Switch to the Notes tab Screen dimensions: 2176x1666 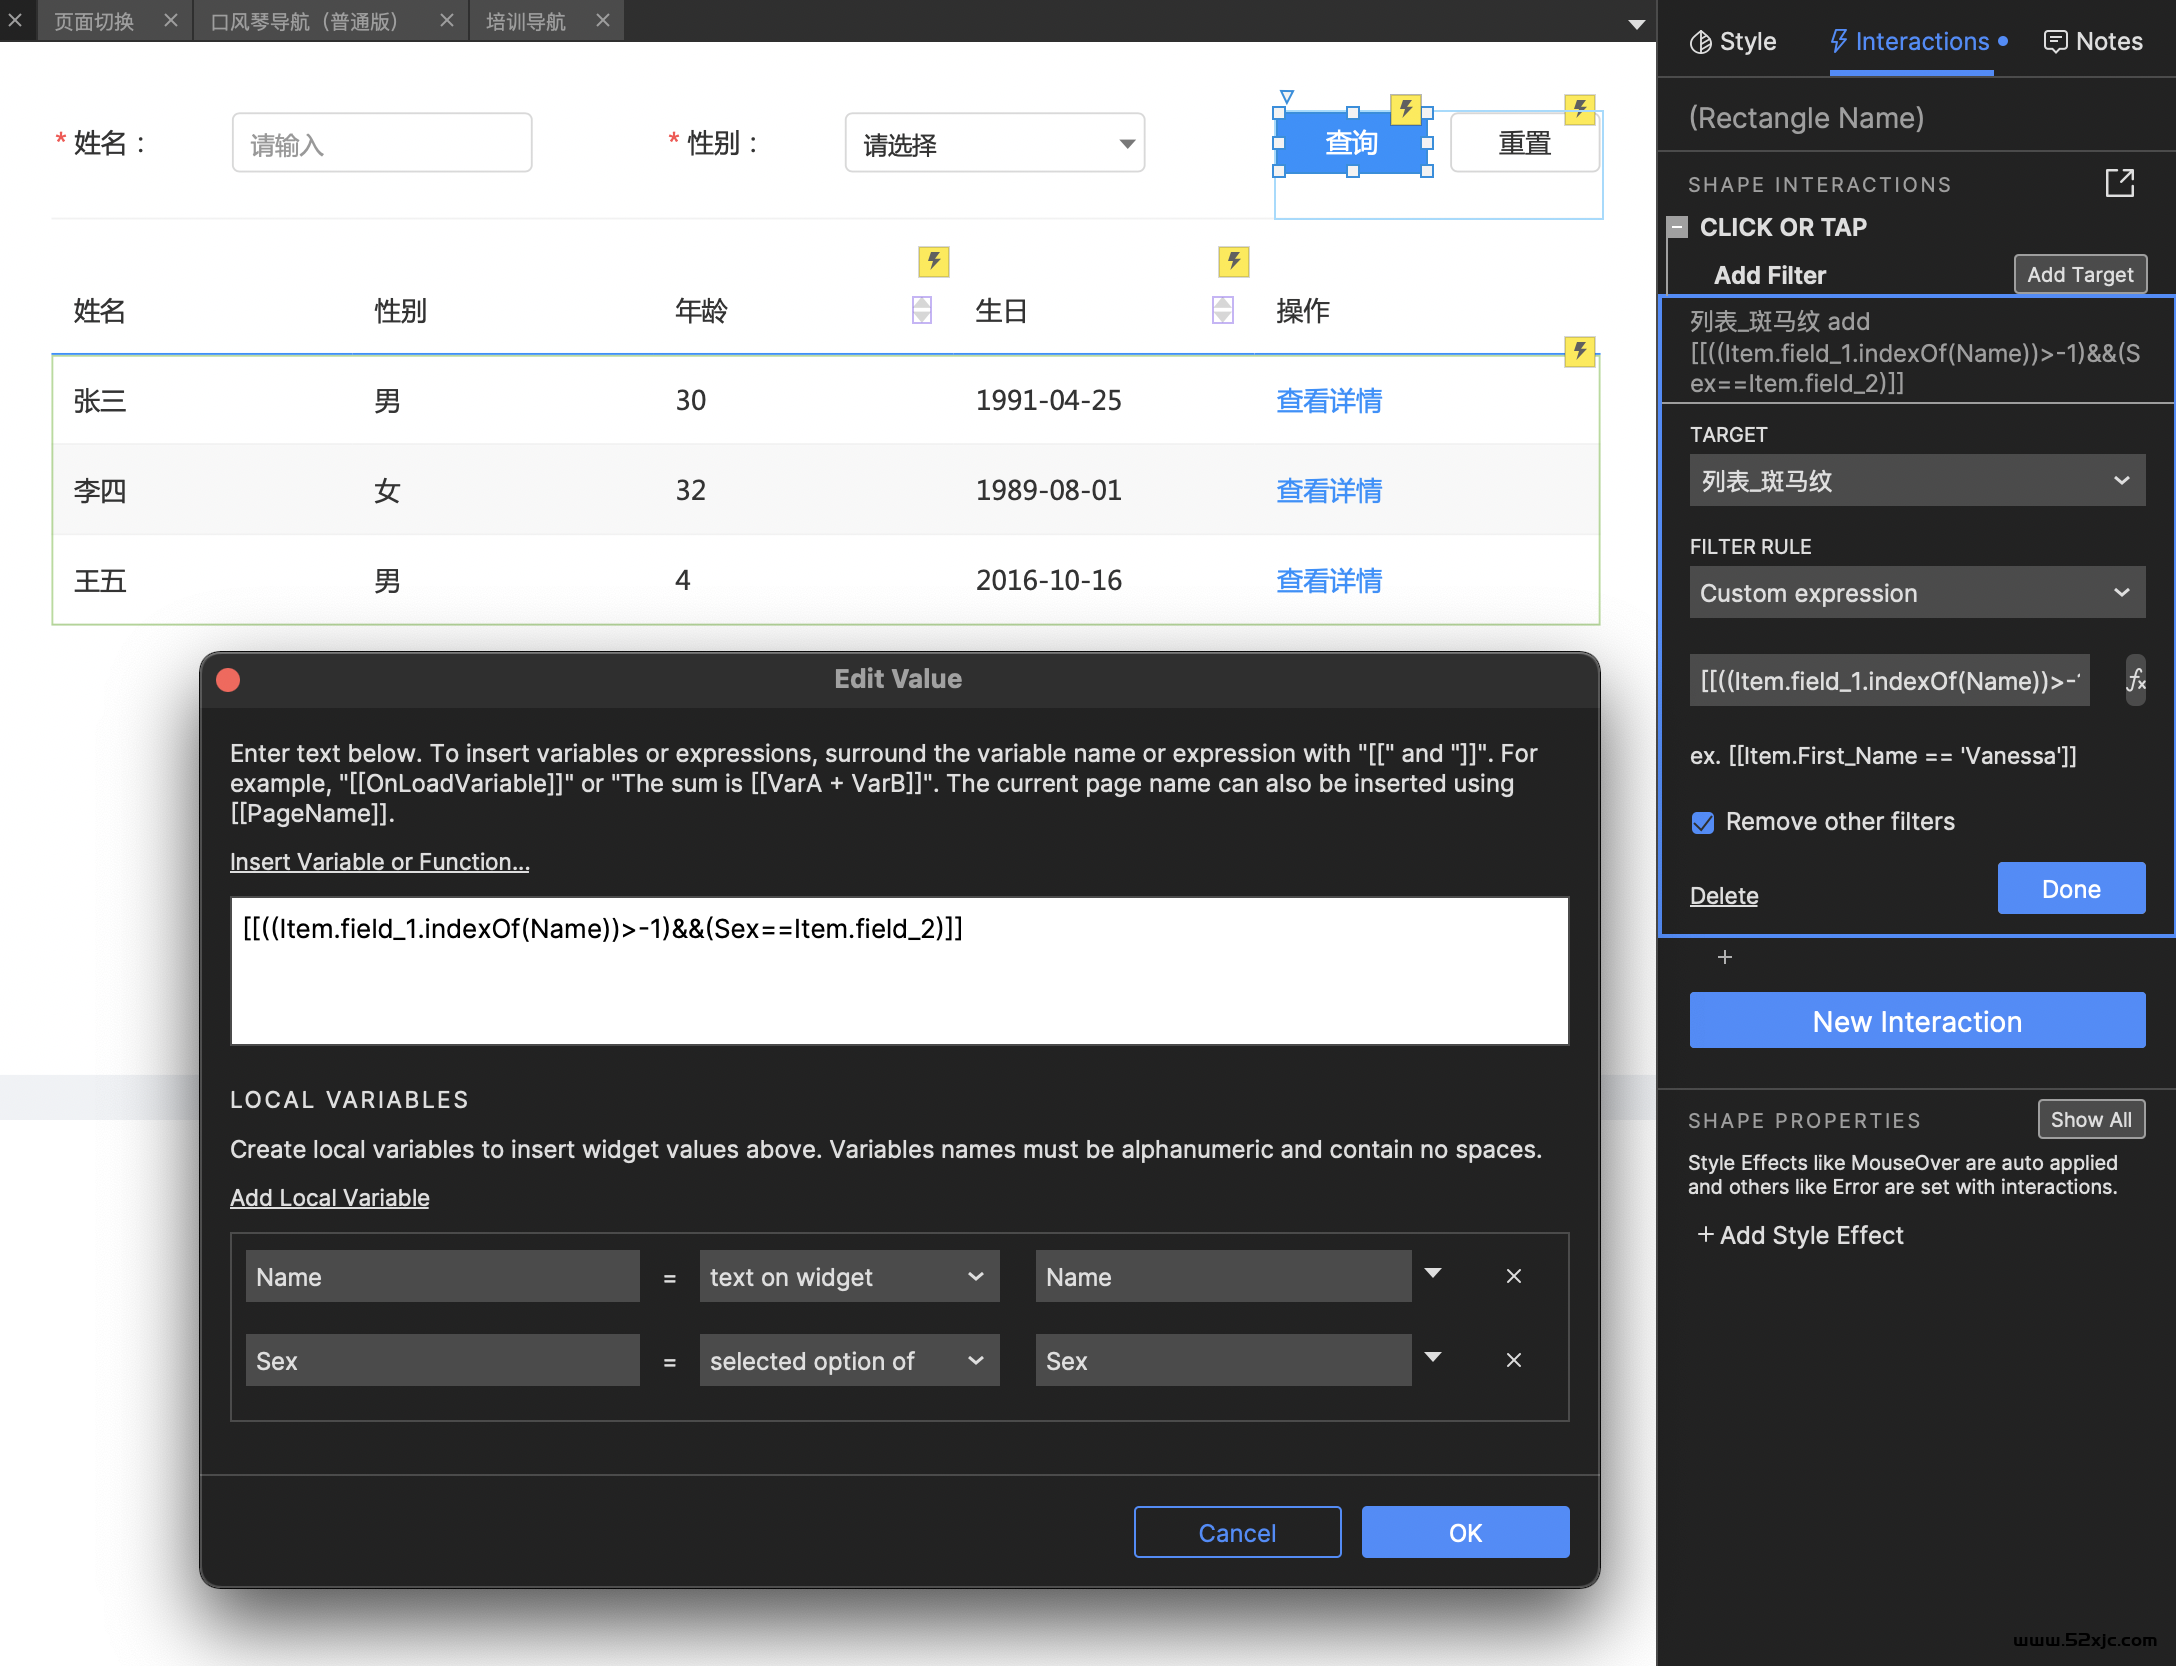pyautogui.click(x=2092, y=42)
